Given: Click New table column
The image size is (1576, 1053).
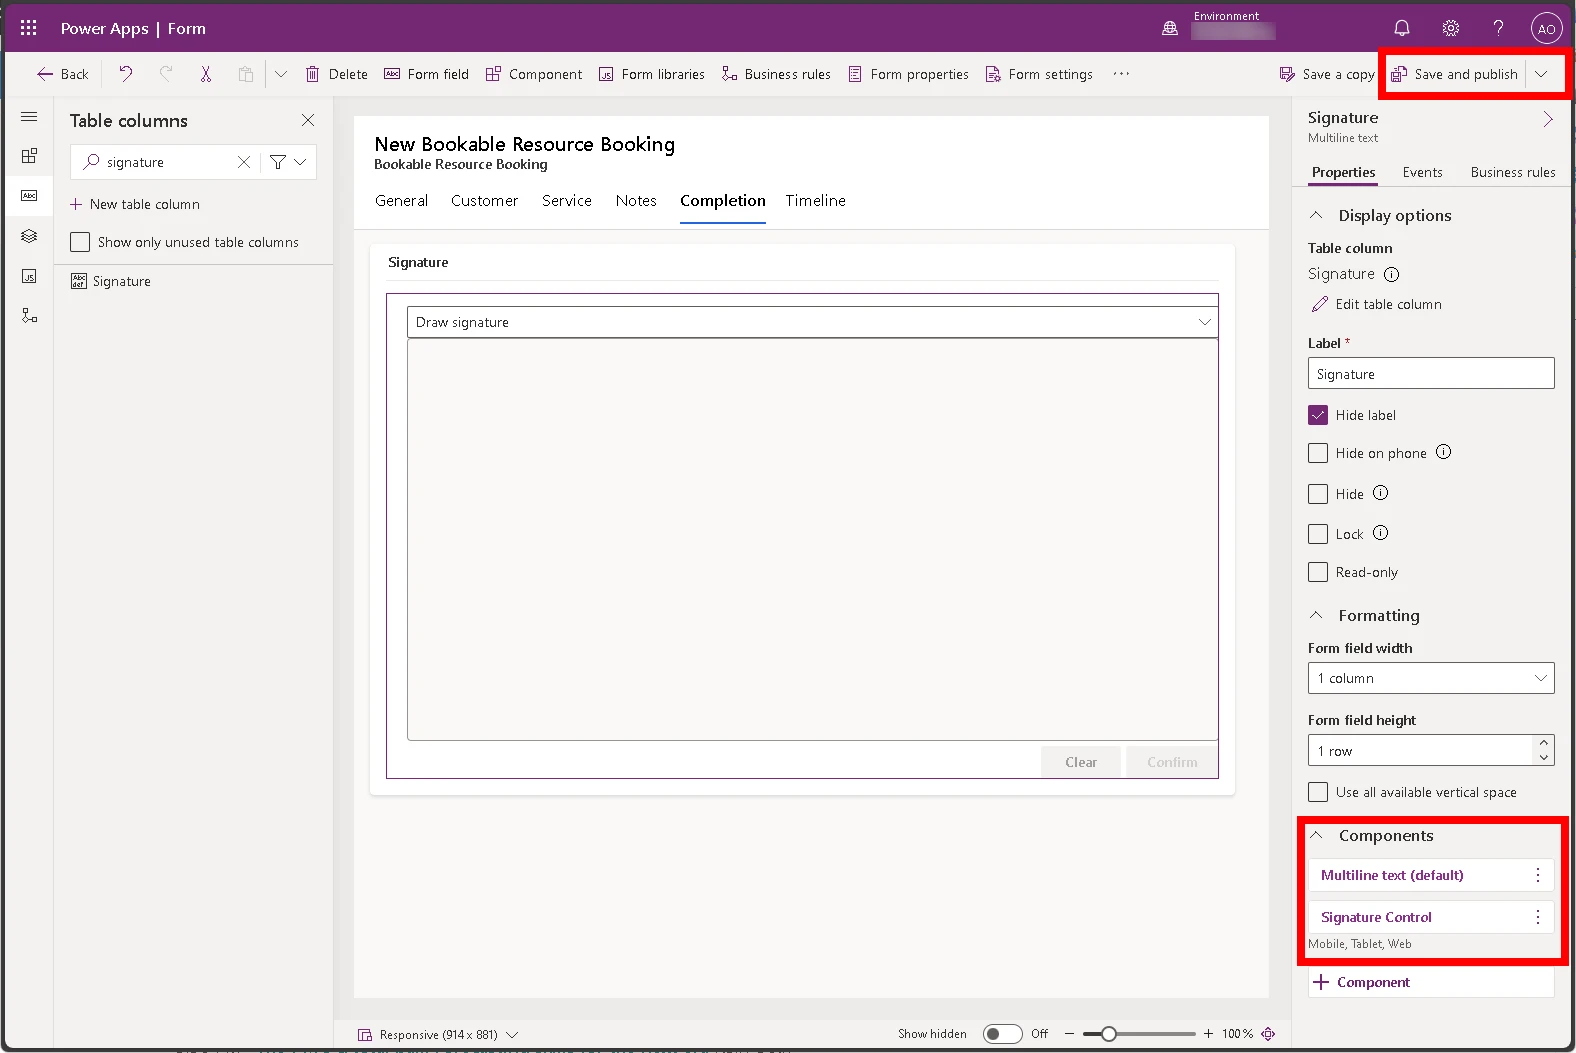Looking at the screenshot, I should coord(135,204).
